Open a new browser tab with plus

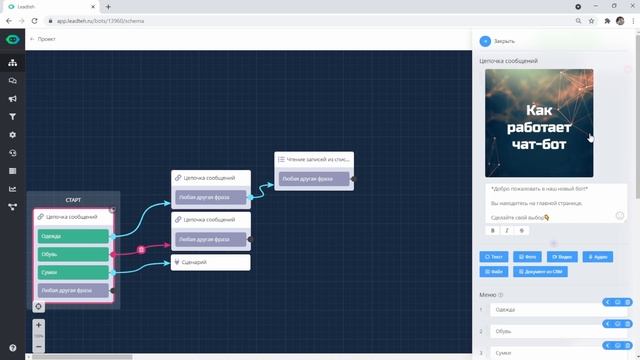[108, 7]
